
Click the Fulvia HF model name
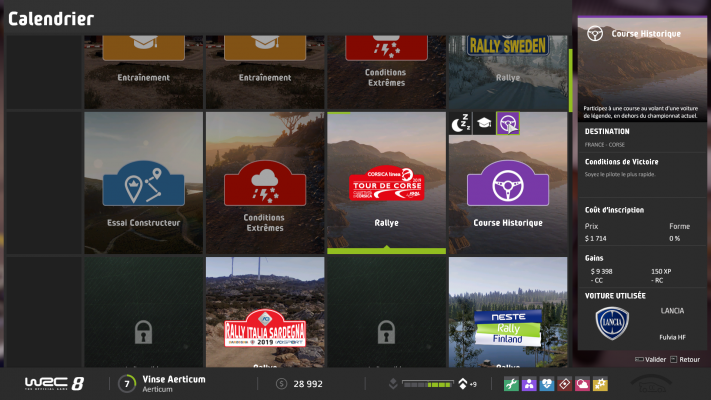point(672,337)
